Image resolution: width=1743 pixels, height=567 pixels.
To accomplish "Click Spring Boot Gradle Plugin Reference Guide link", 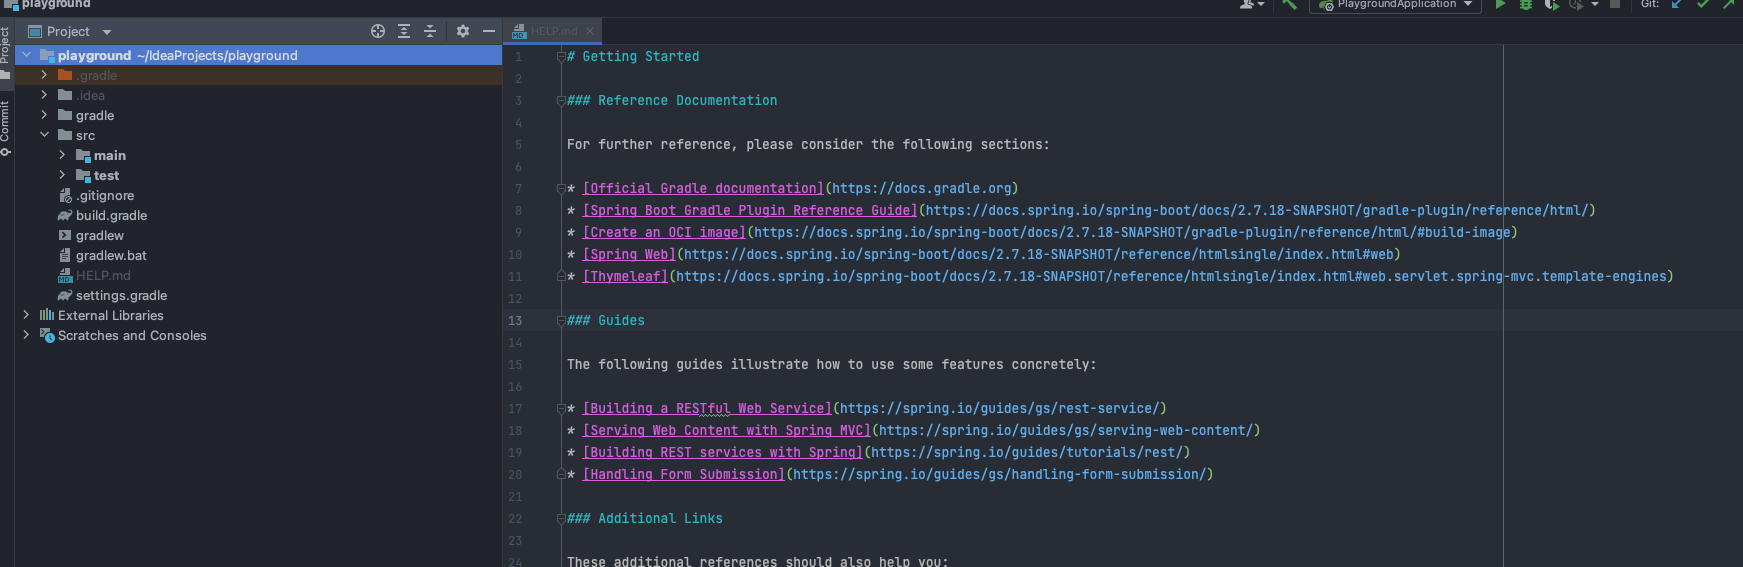I will click(x=750, y=210).
